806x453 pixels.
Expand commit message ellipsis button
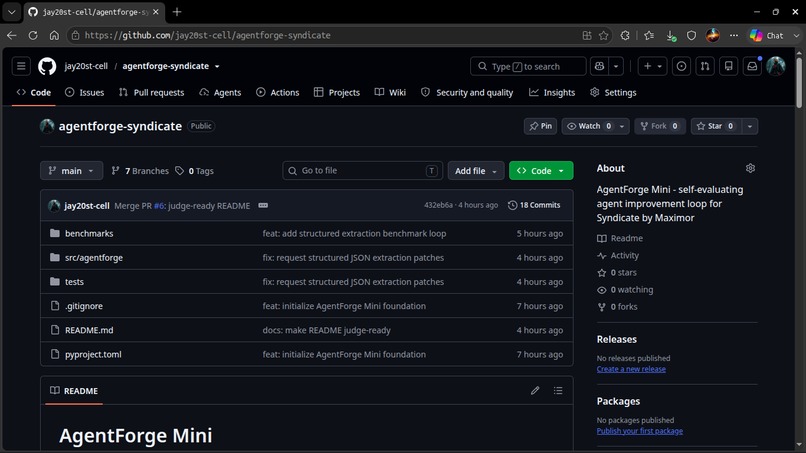pos(263,205)
